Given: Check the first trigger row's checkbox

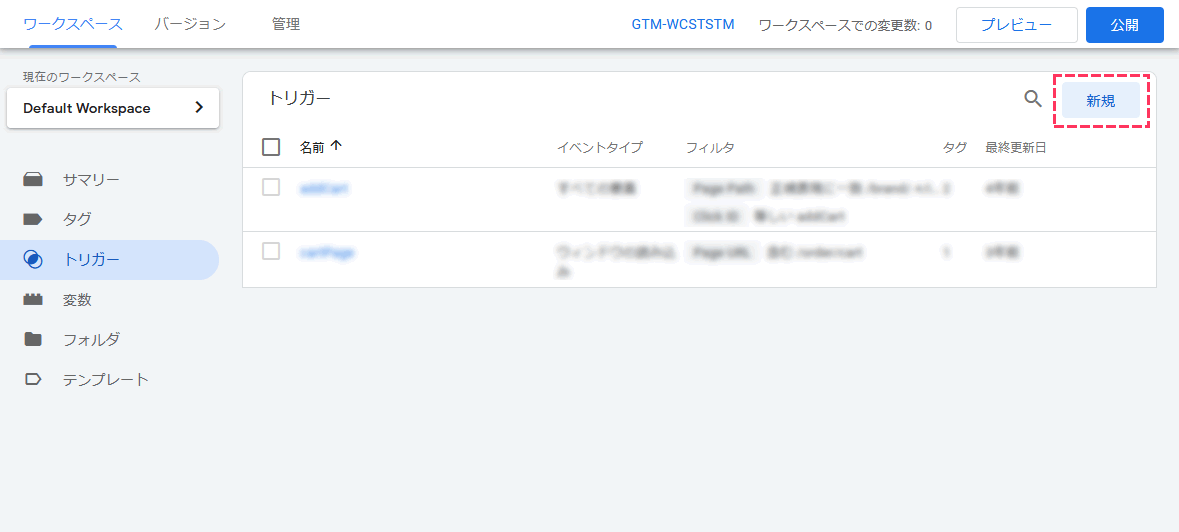Looking at the screenshot, I should click(271, 187).
